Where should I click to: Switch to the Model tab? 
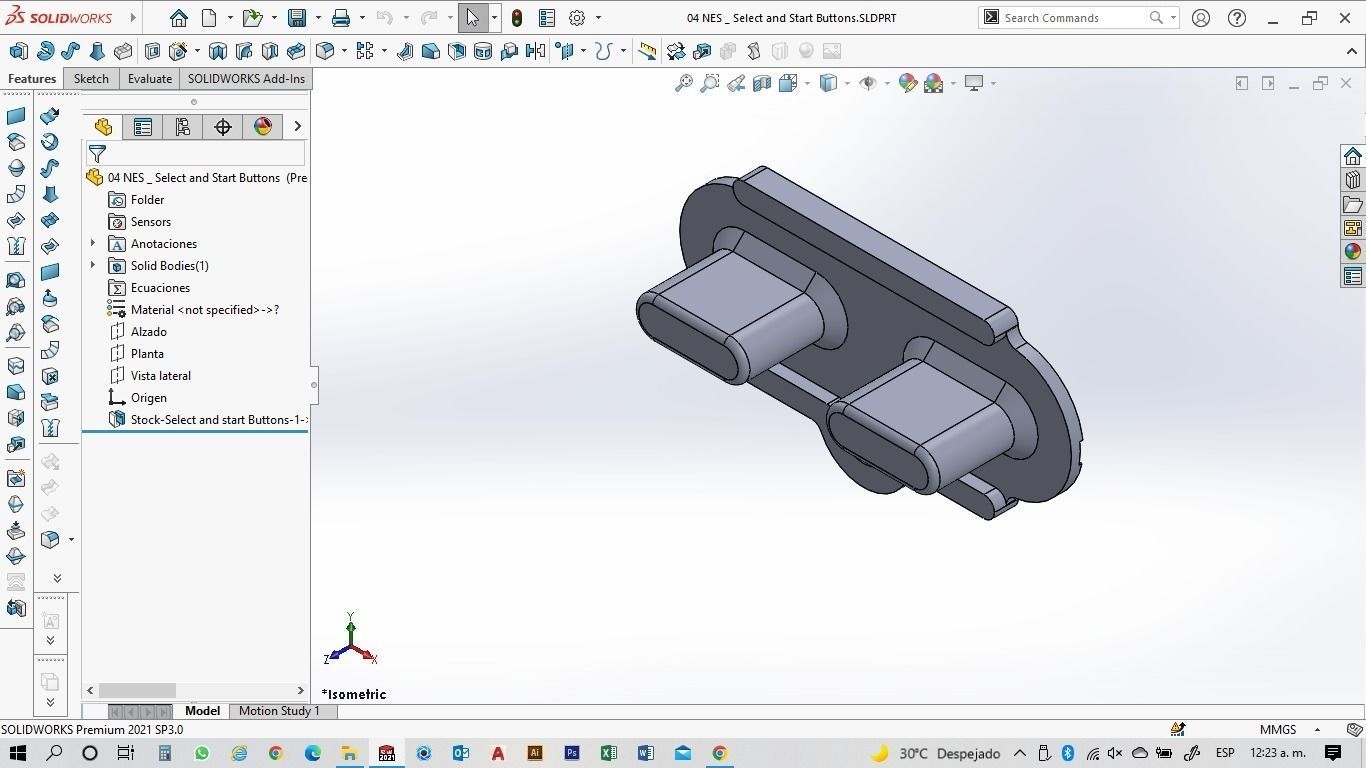pyautogui.click(x=202, y=711)
